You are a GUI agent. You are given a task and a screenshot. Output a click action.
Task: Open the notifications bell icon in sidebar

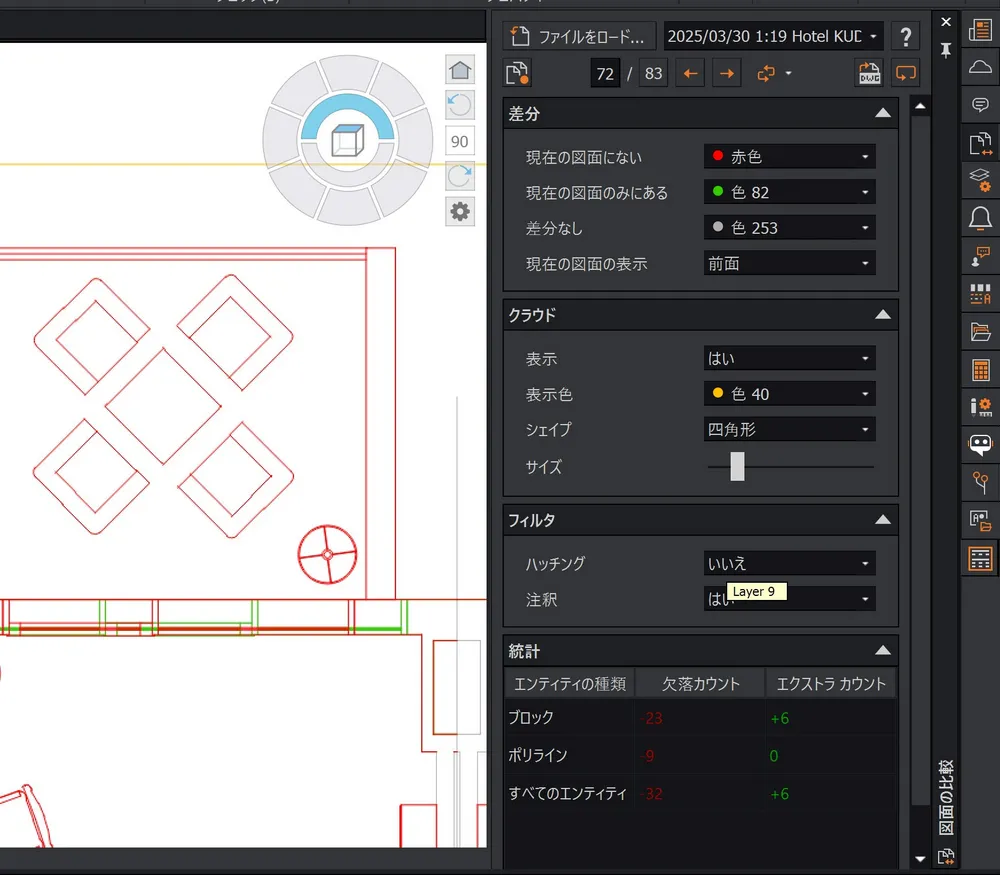click(x=980, y=218)
